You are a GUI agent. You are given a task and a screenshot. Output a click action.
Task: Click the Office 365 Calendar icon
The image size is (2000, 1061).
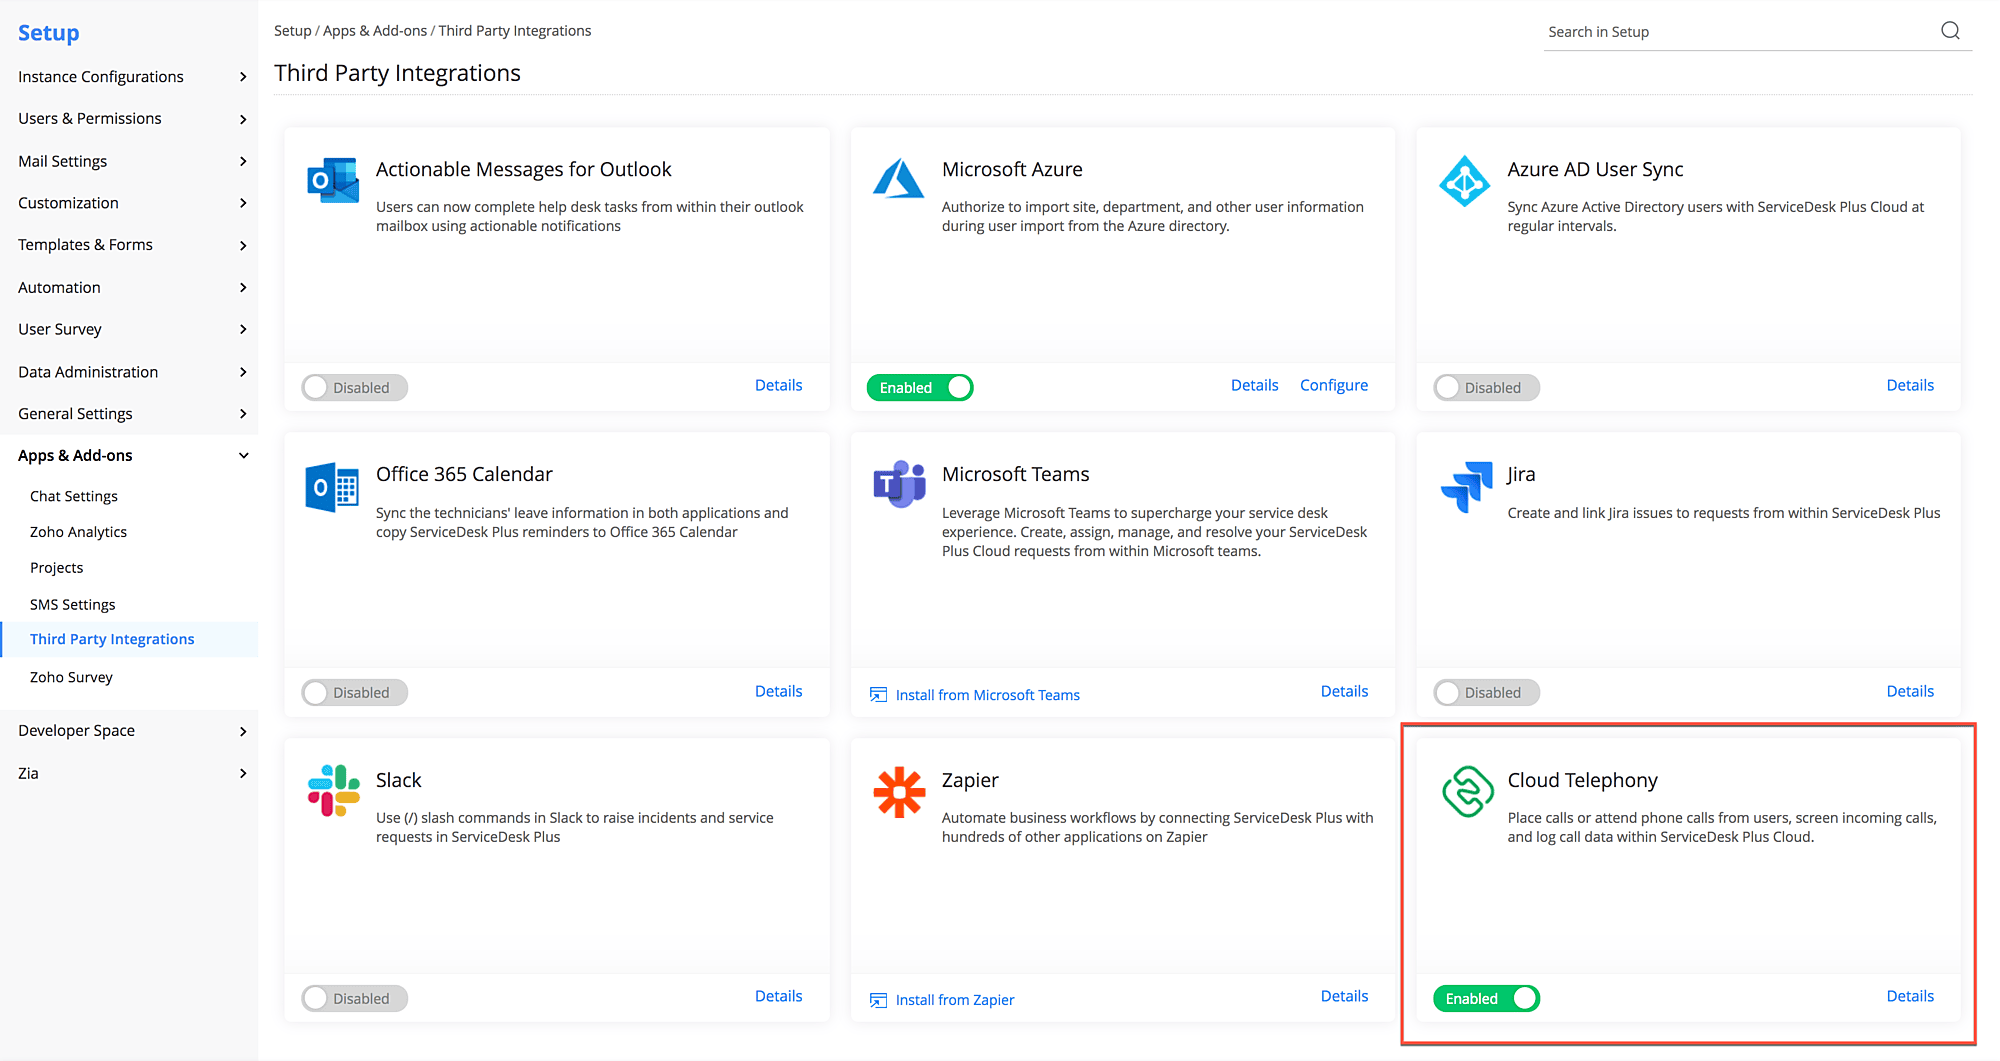(x=332, y=487)
